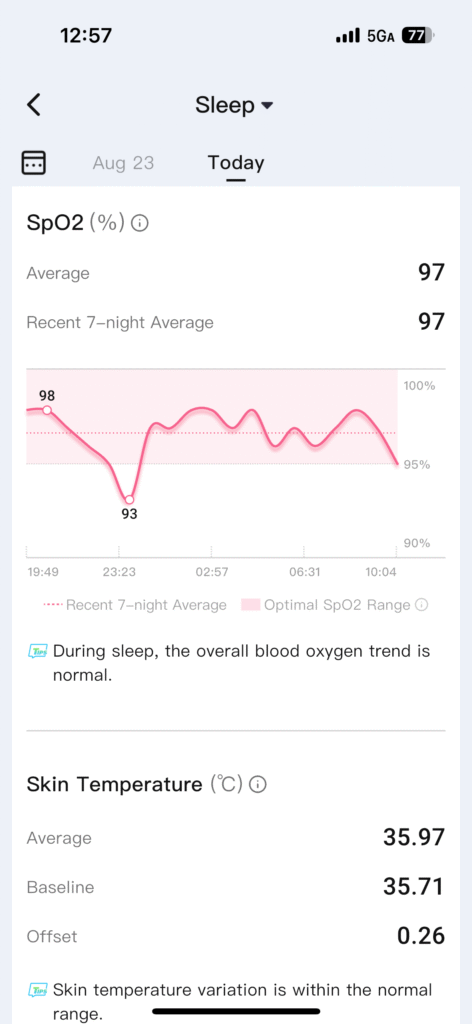Tap the SpO2 Average value 97

pos(432,272)
